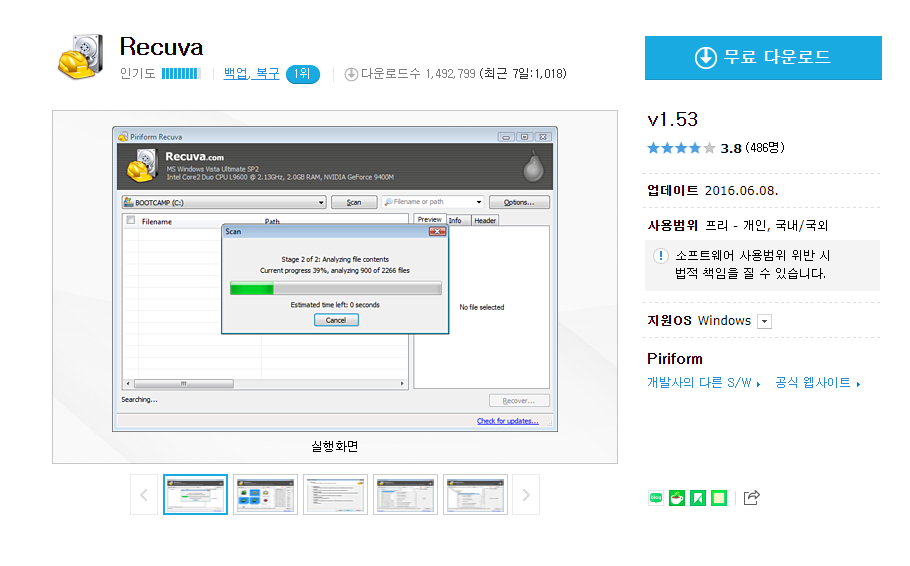Minimize the Piriform Recuva window
The height and width of the screenshot is (566, 910).
click(506, 137)
